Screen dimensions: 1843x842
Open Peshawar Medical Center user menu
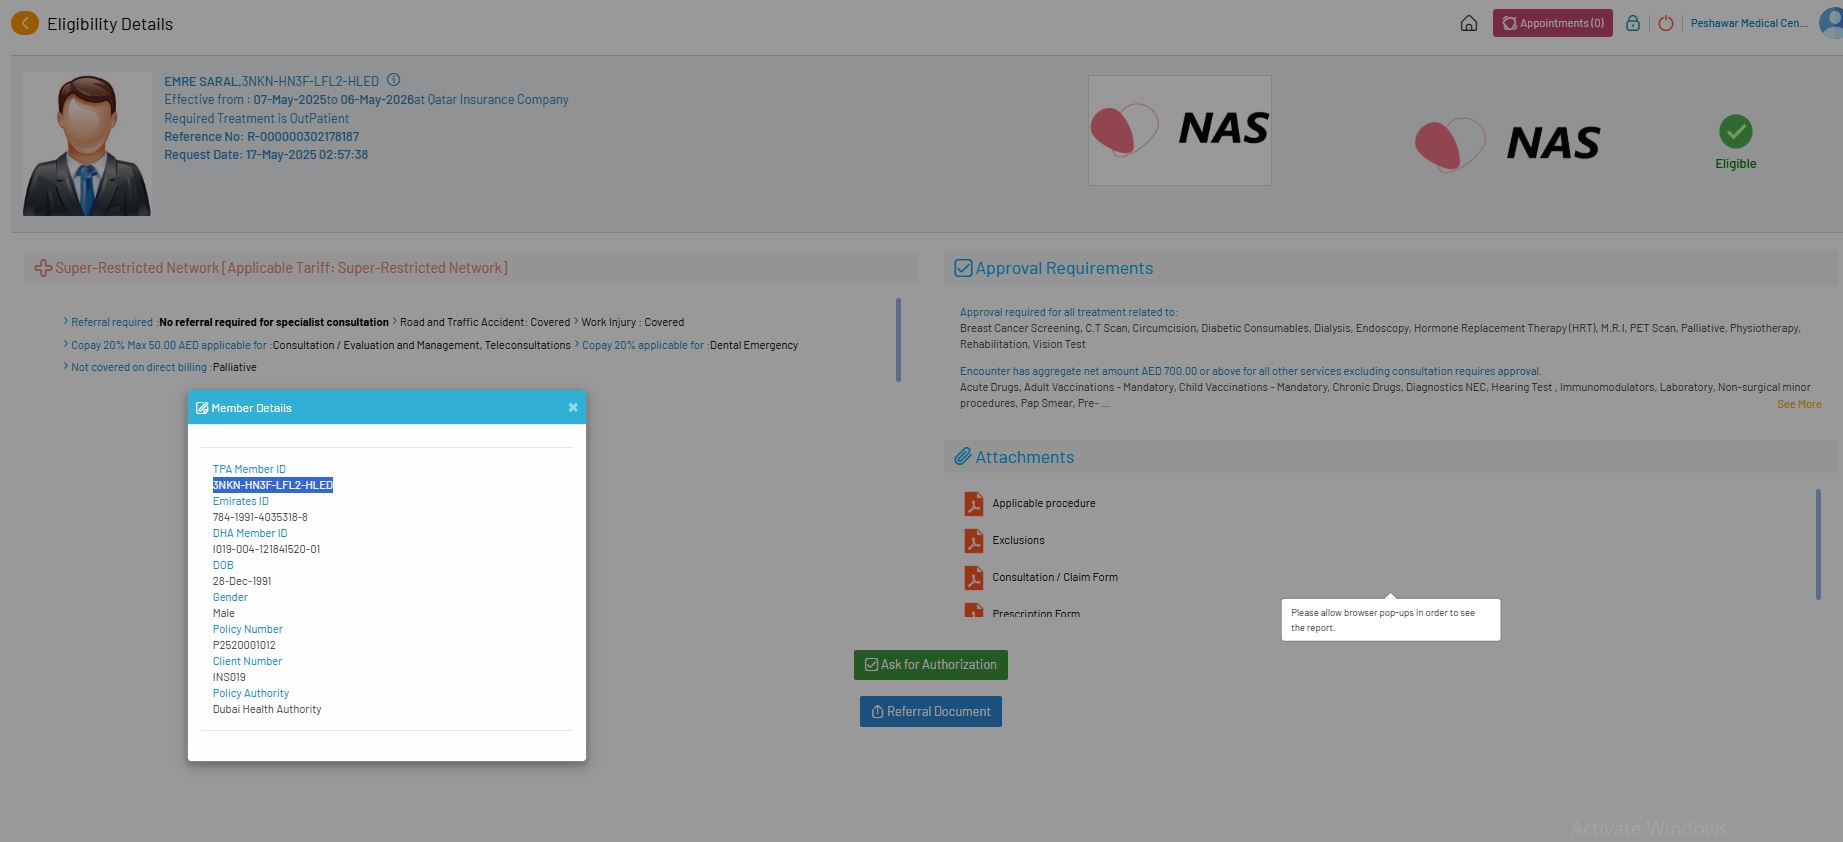(x=1748, y=23)
